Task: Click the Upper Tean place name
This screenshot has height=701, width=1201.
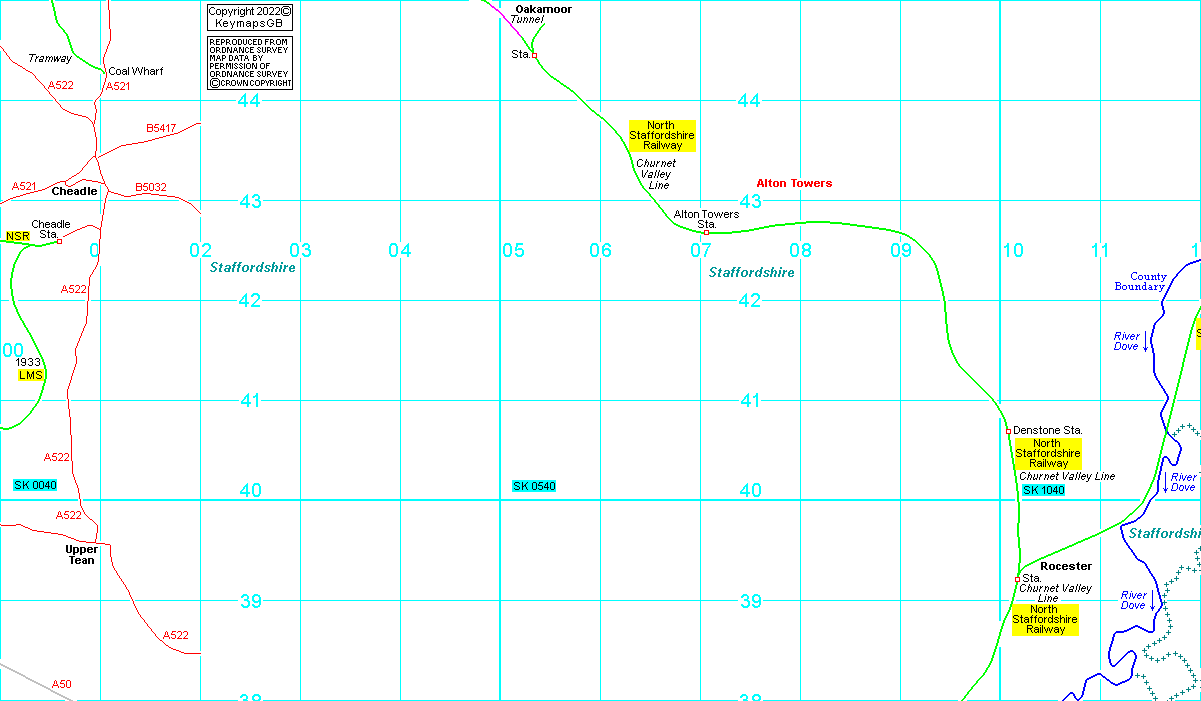Action: [82, 555]
